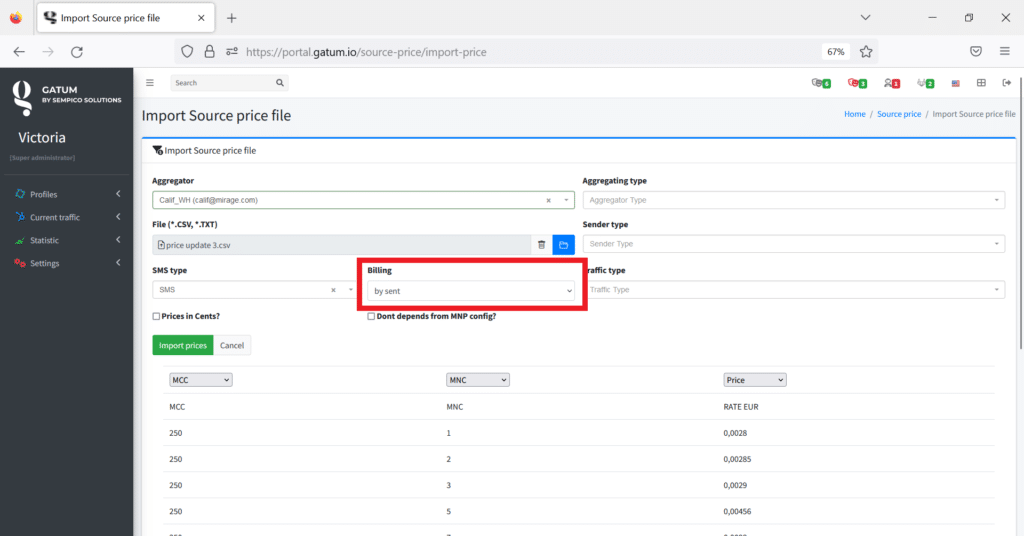1024x536 pixels.
Task: Check Dont depends from MNP config
Action: click(x=372, y=316)
